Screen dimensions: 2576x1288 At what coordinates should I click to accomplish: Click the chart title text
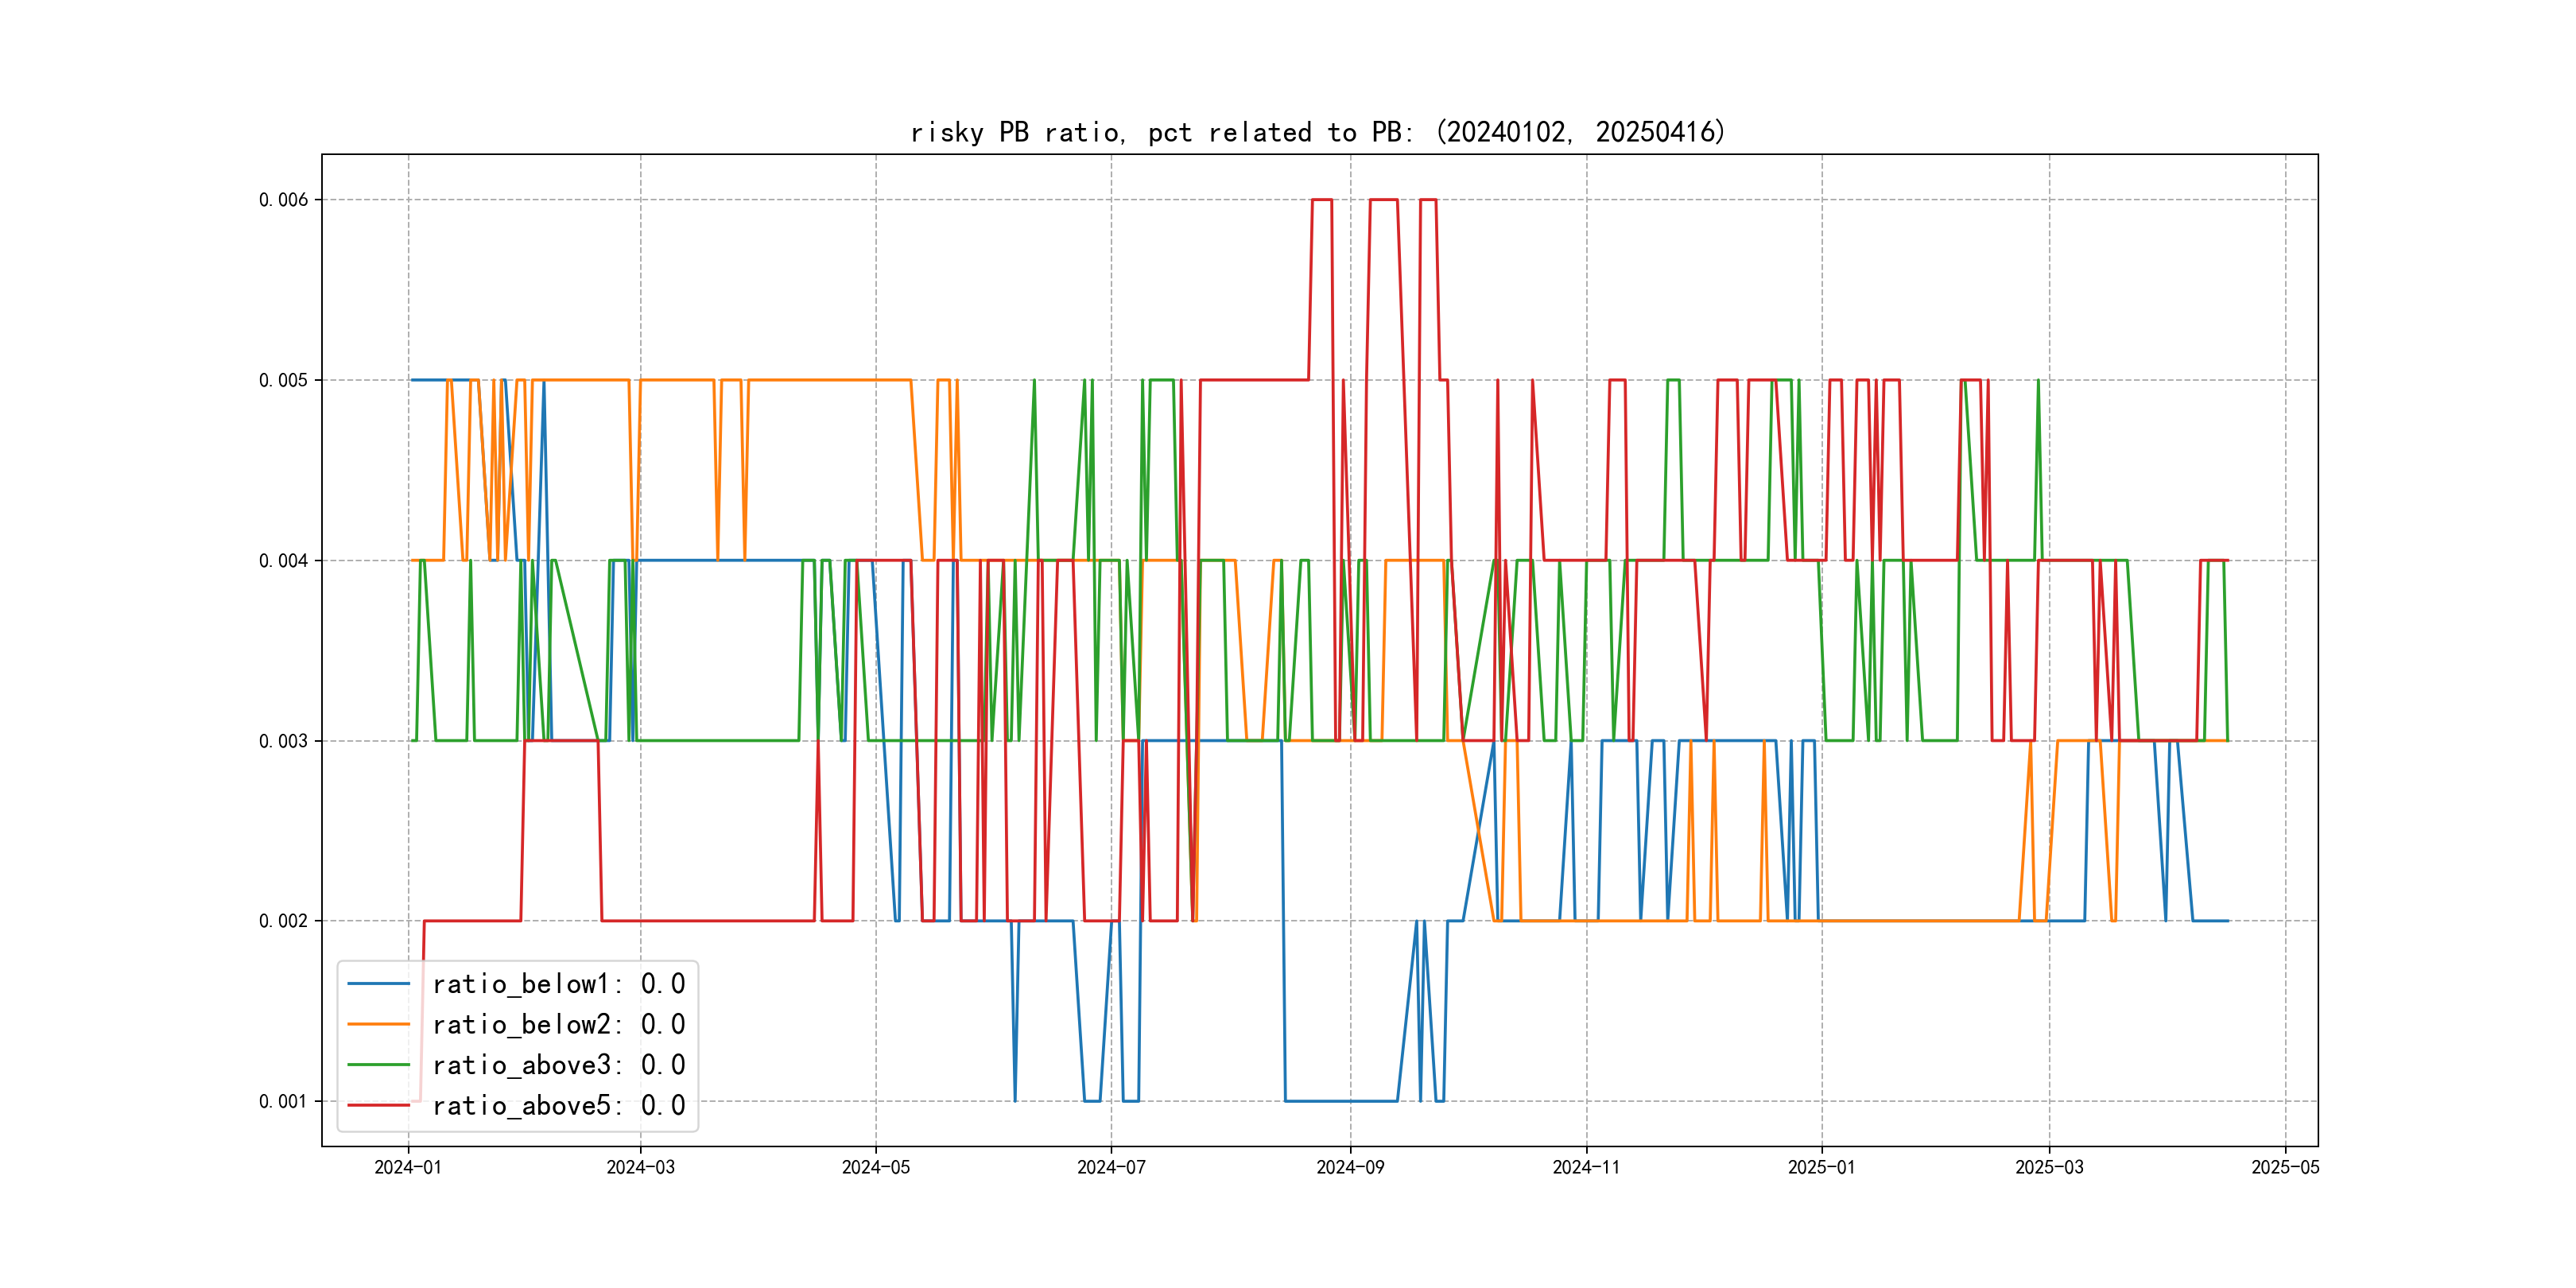pyautogui.click(x=1318, y=132)
